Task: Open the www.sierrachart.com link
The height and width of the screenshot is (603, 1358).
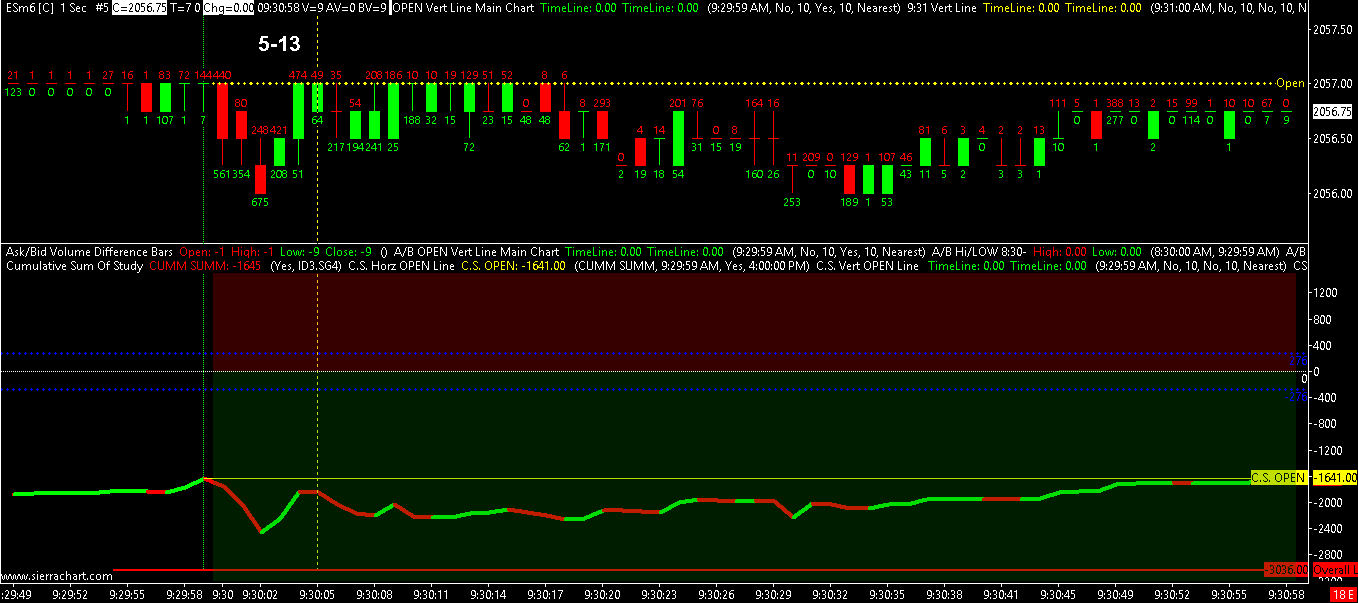Action: click(56, 576)
